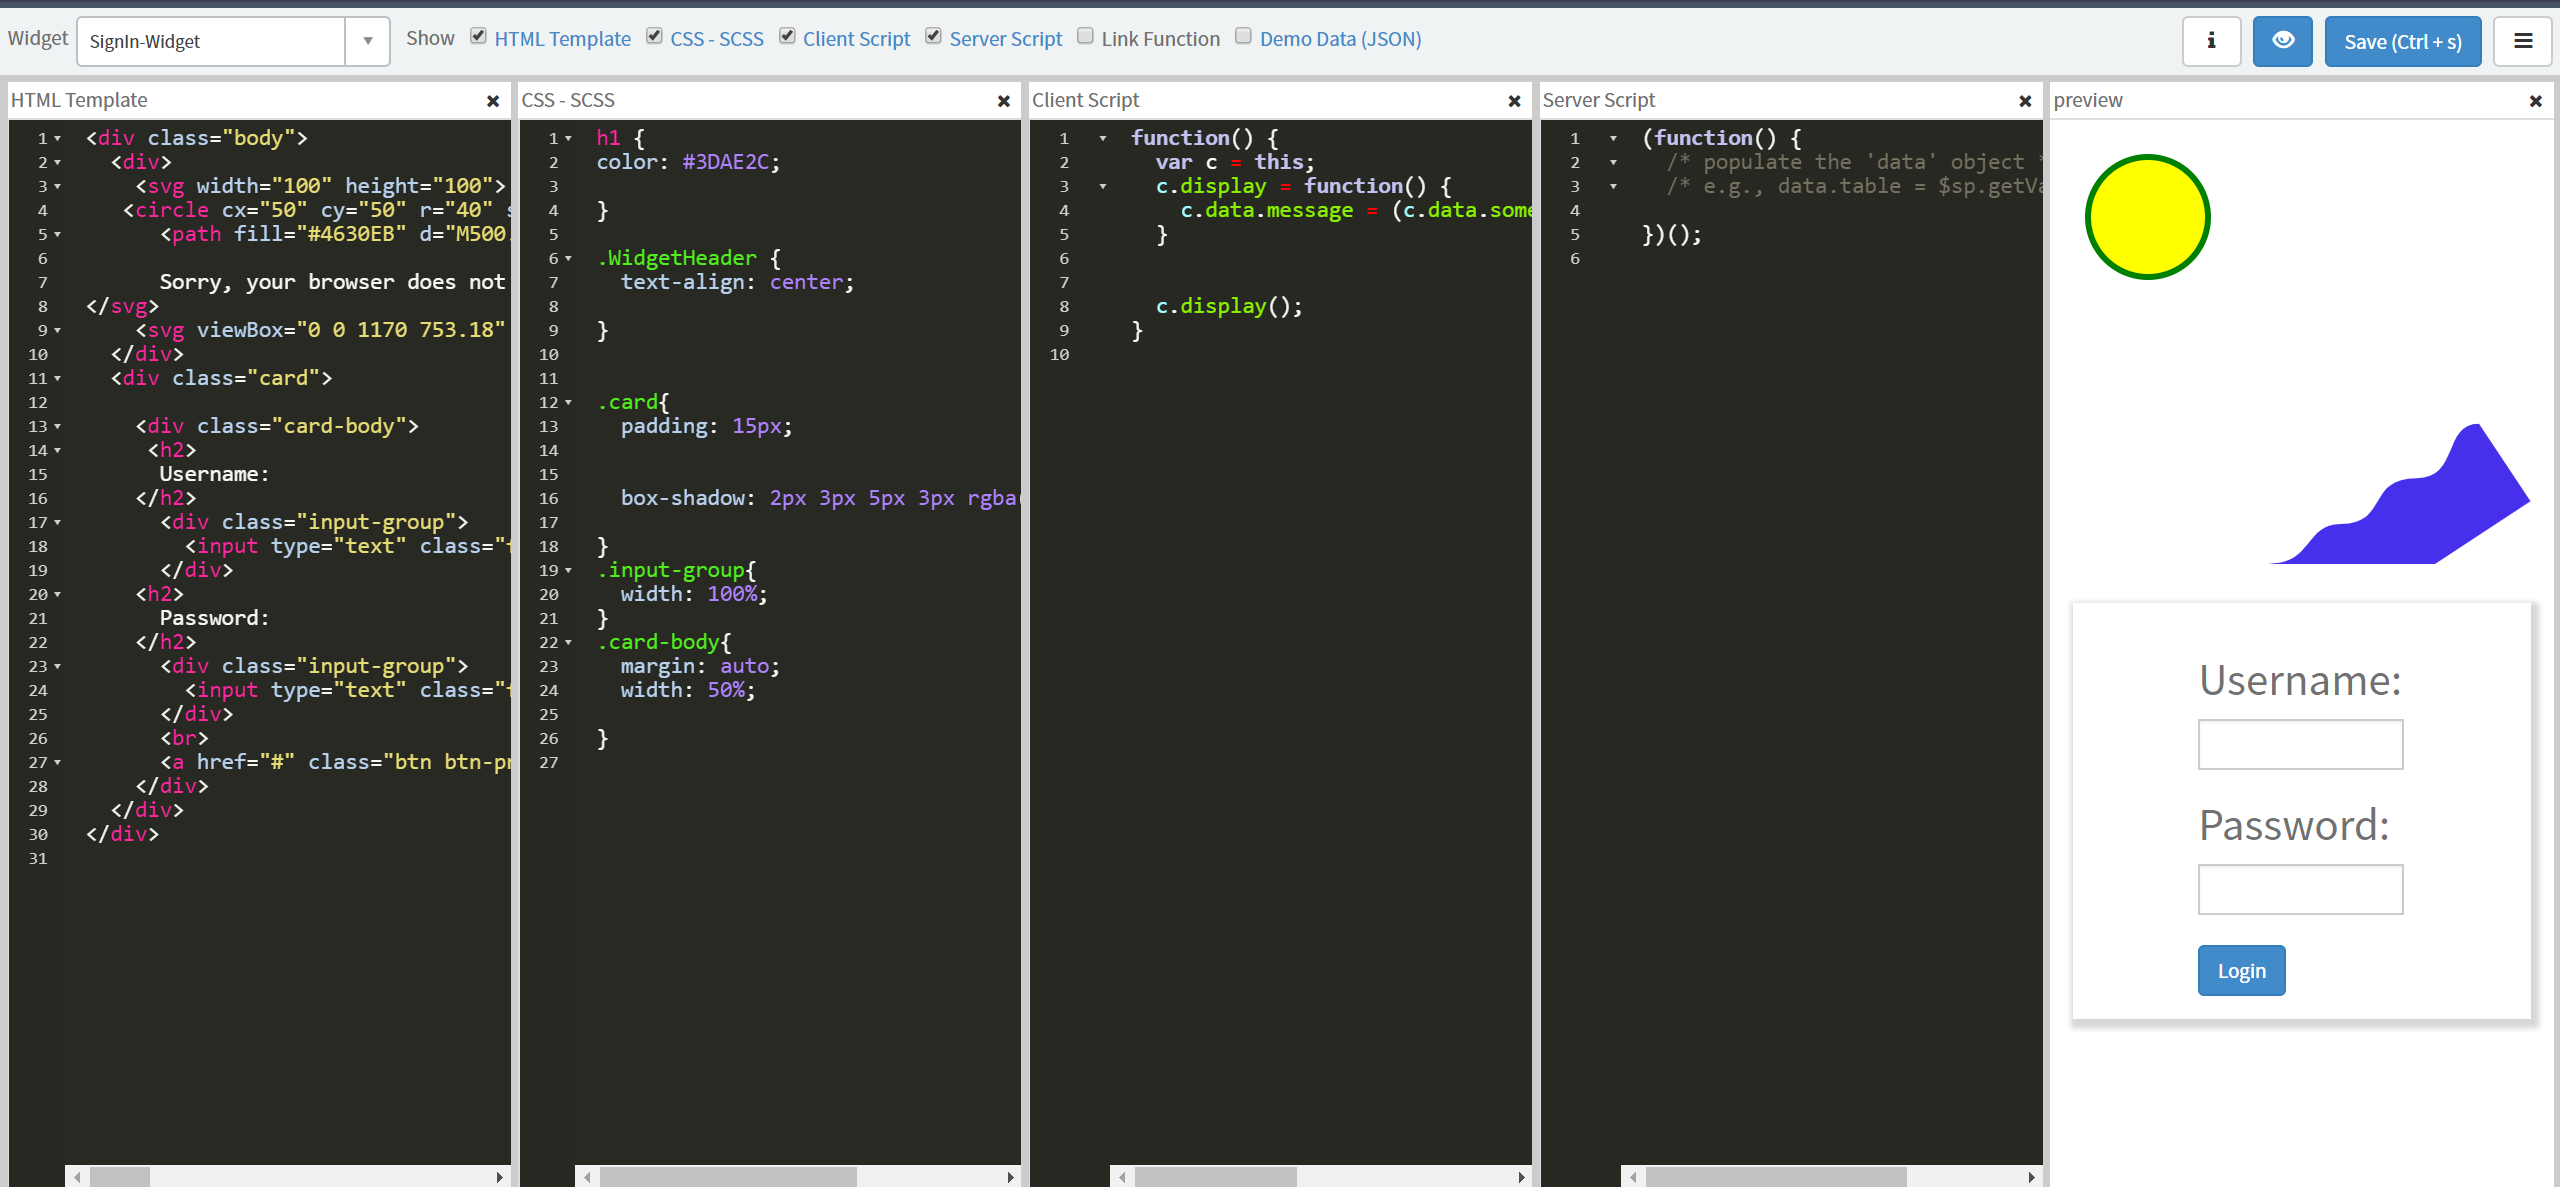Close the CSS - SCSS panel
The width and height of the screenshot is (2560, 1187).
(x=1004, y=101)
